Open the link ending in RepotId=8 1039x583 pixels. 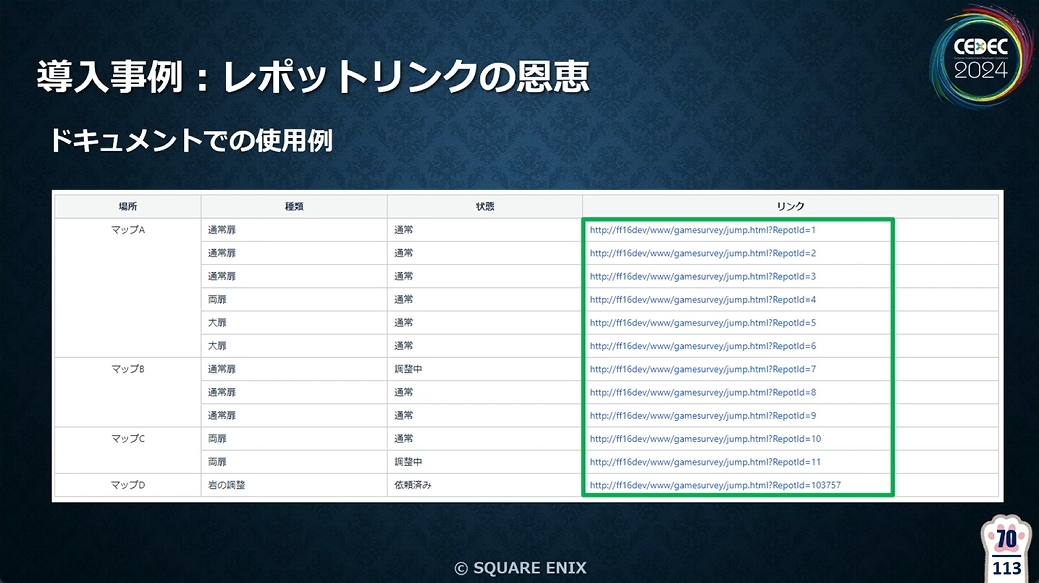coord(702,392)
